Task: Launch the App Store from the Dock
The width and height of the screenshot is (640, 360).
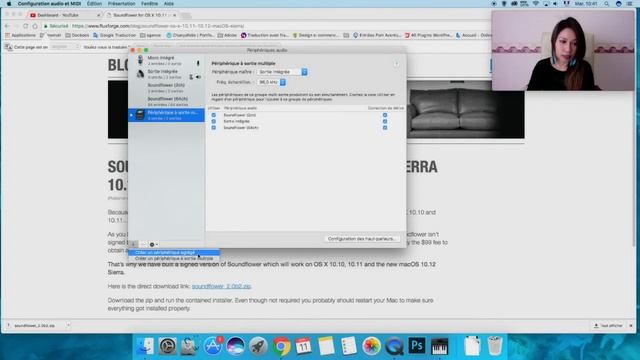Action: pyautogui.click(x=213, y=346)
